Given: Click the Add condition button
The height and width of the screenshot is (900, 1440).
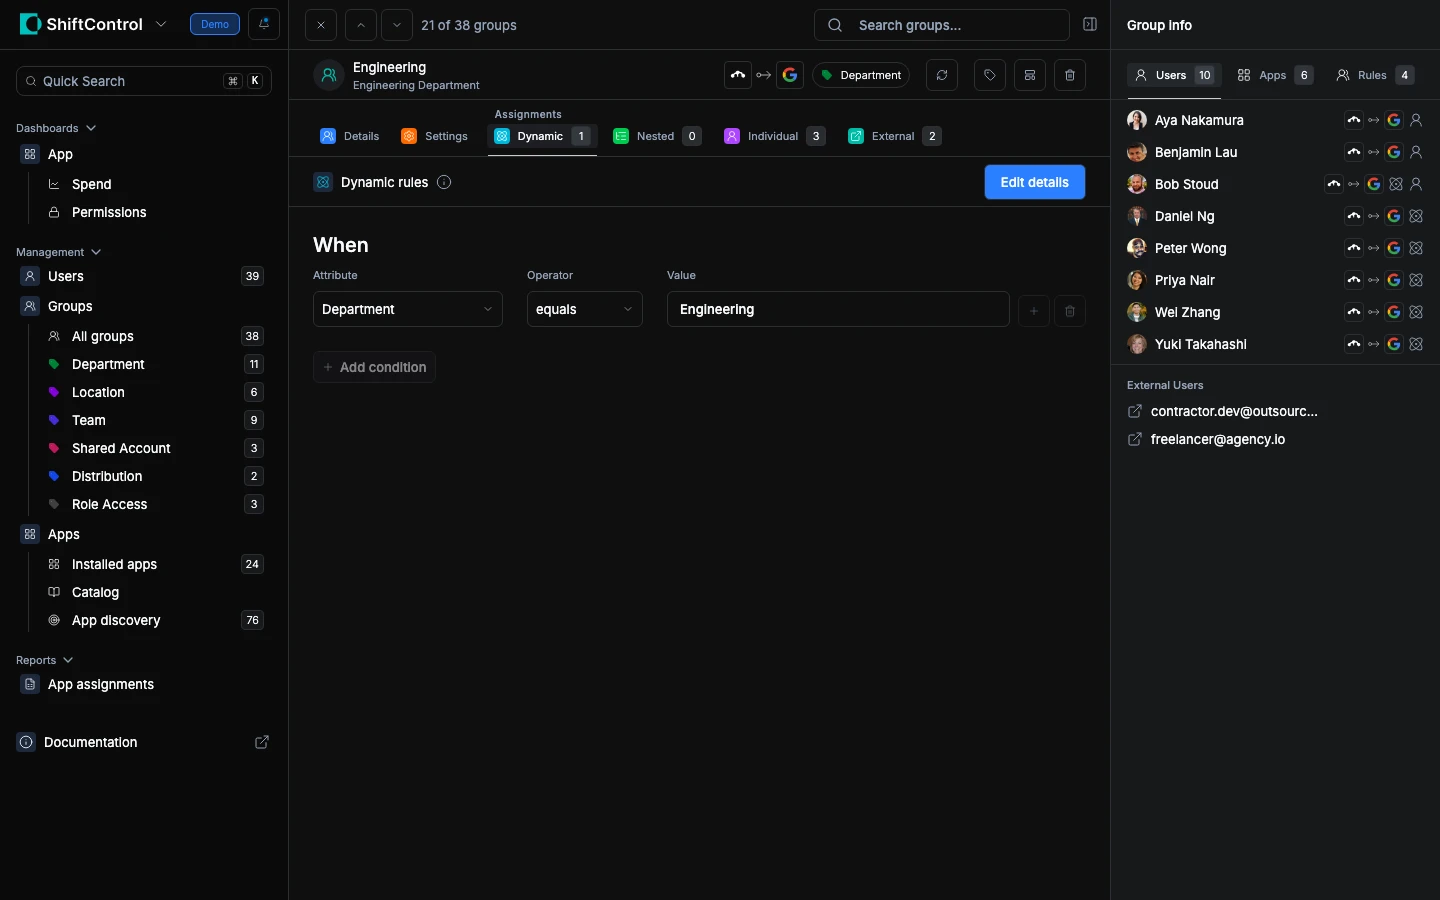Looking at the screenshot, I should 374,367.
